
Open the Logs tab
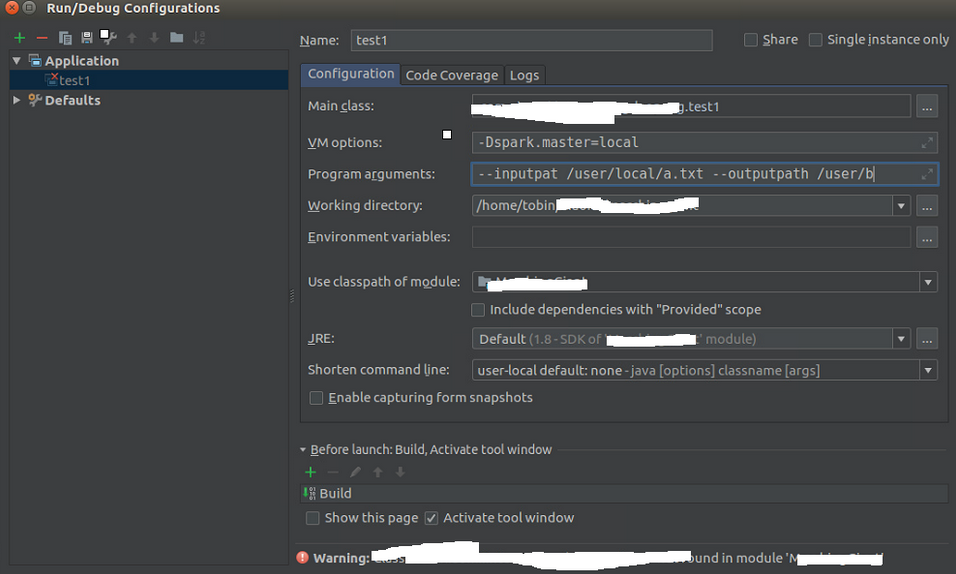[x=524, y=75]
